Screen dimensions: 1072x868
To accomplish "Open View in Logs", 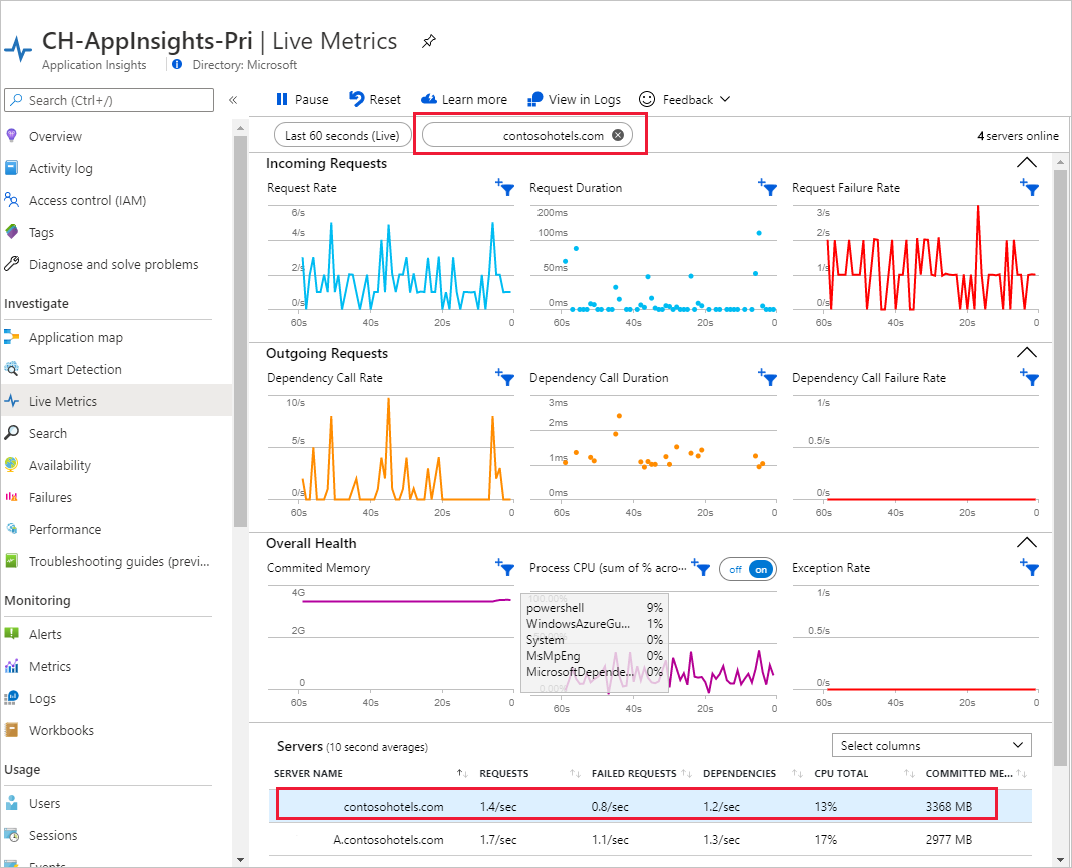I will tap(574, 99).
